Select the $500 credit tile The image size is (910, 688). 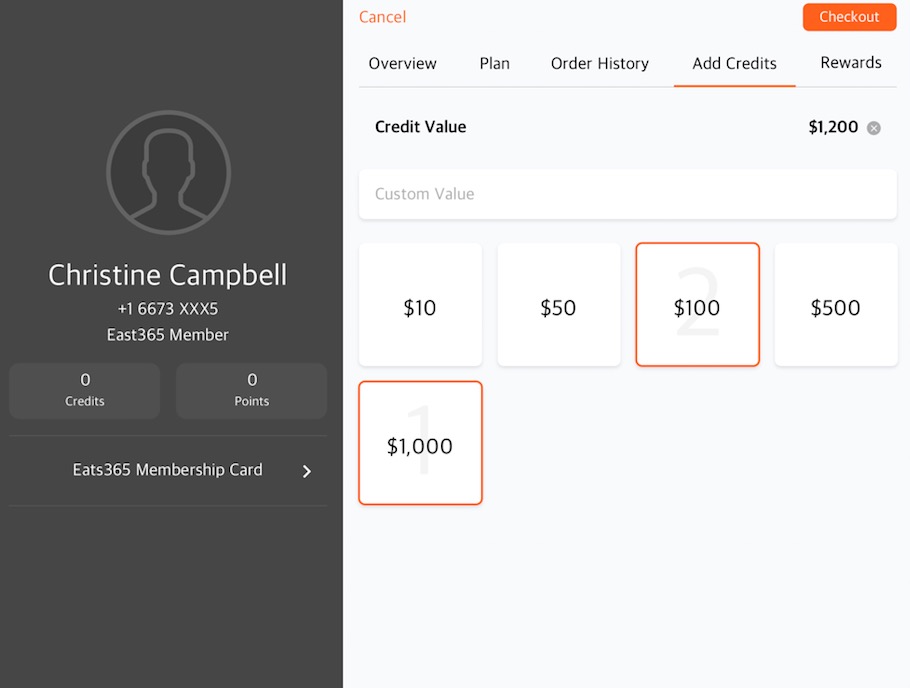pyautogui.click(x=836, y=305)
